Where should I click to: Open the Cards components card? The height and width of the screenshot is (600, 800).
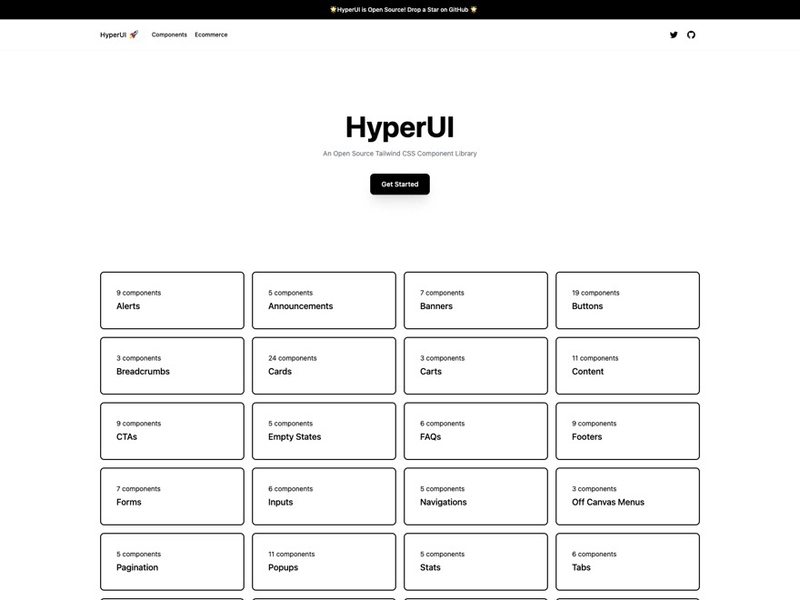324,365
